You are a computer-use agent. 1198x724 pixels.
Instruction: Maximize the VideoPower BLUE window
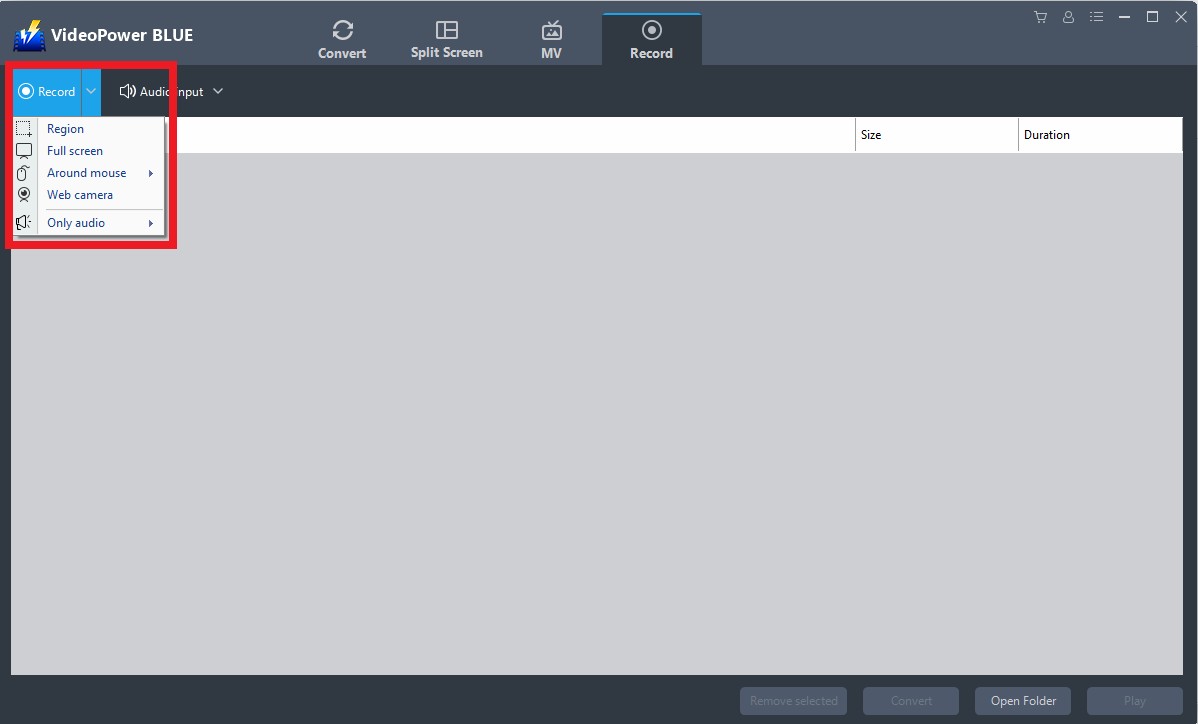tap(1152, 17)
